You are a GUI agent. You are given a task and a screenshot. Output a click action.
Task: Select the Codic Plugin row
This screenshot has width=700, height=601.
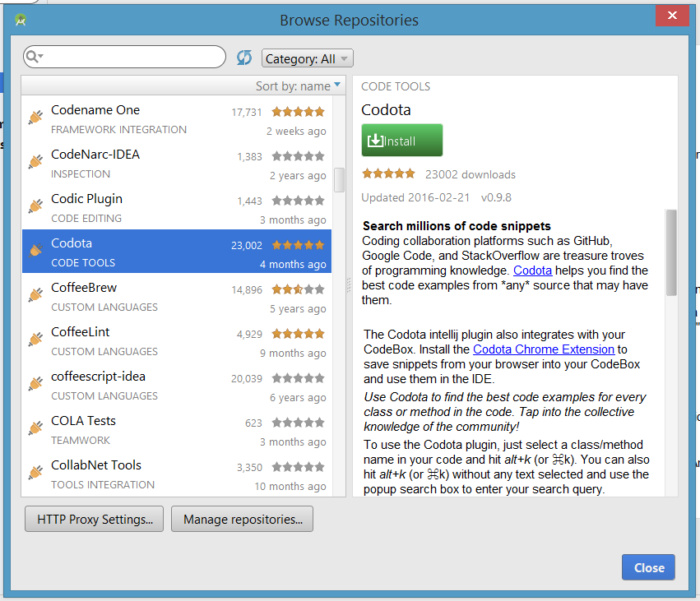pyautogui.click(x=177, y=207)
